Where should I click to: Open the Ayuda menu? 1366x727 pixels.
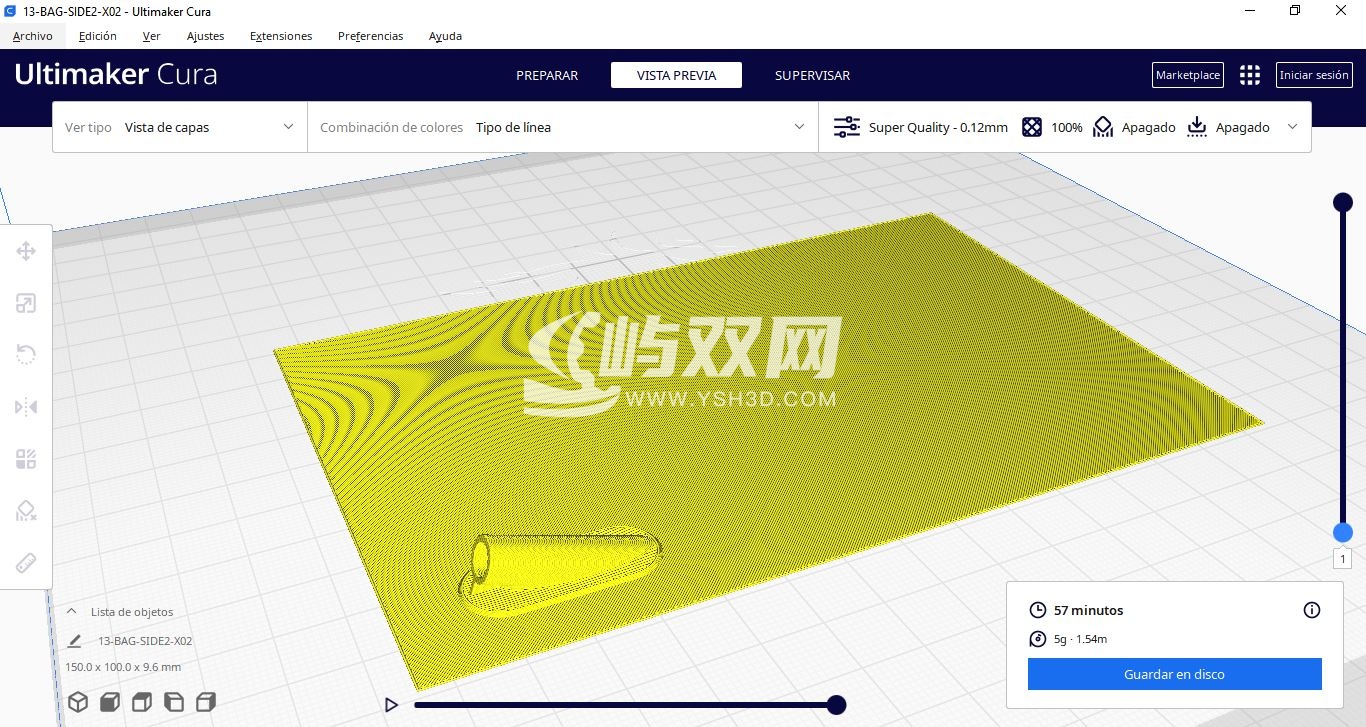(x=445, y=36)
